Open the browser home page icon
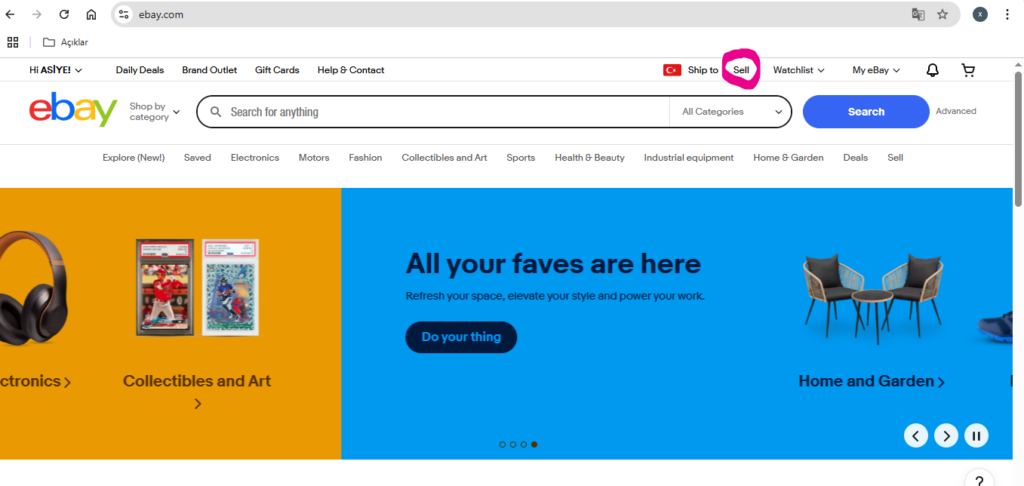 tap(91, 14)
